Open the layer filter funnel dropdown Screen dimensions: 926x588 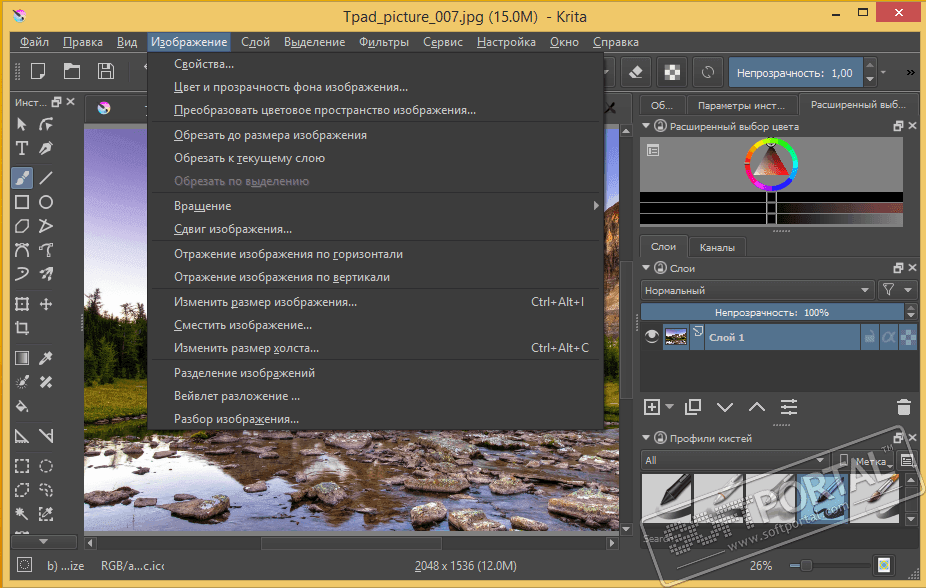coord(897,290)
